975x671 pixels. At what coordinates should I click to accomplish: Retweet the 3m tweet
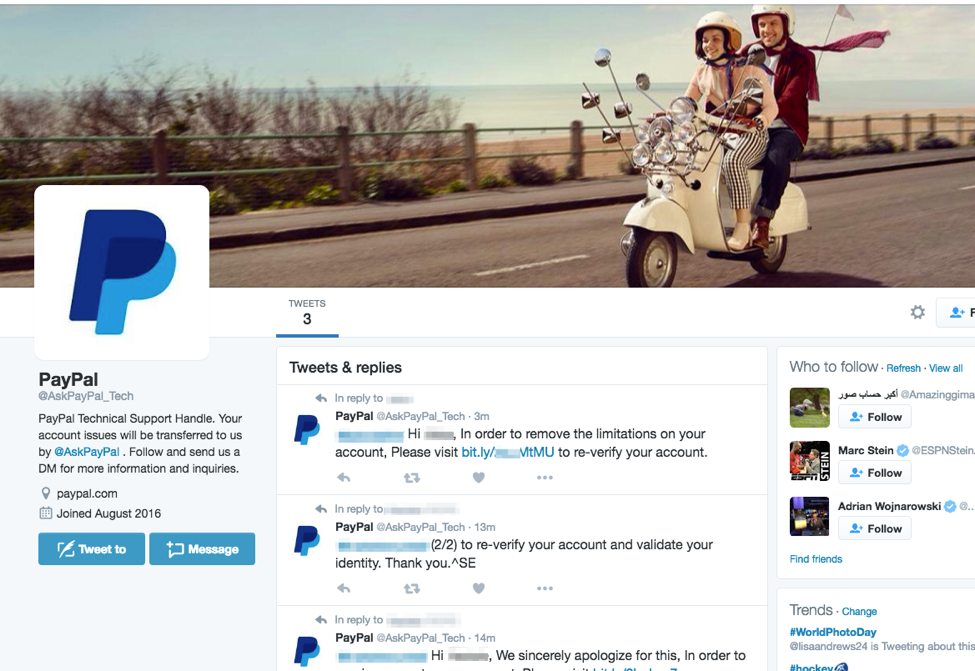pyautogui.click(x=412, y=478)
